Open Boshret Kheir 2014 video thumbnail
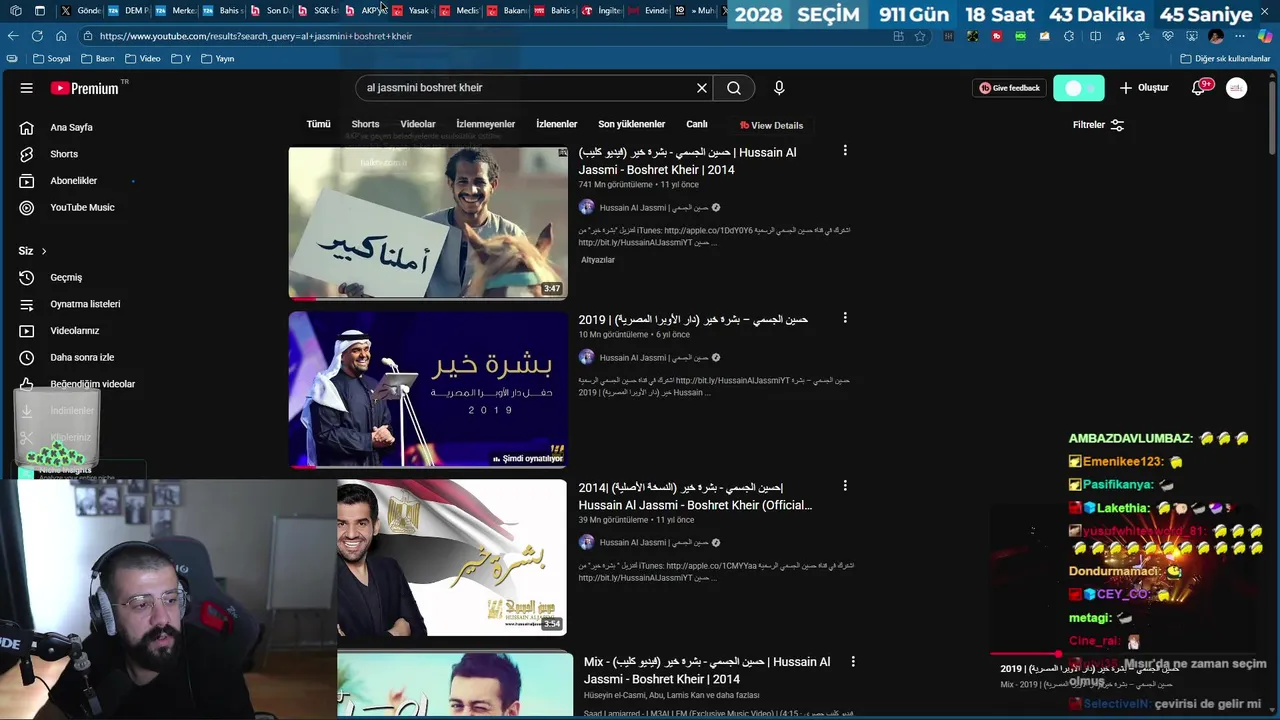The height and width of the screenshot is (720, 1280). tap(428, 223)
